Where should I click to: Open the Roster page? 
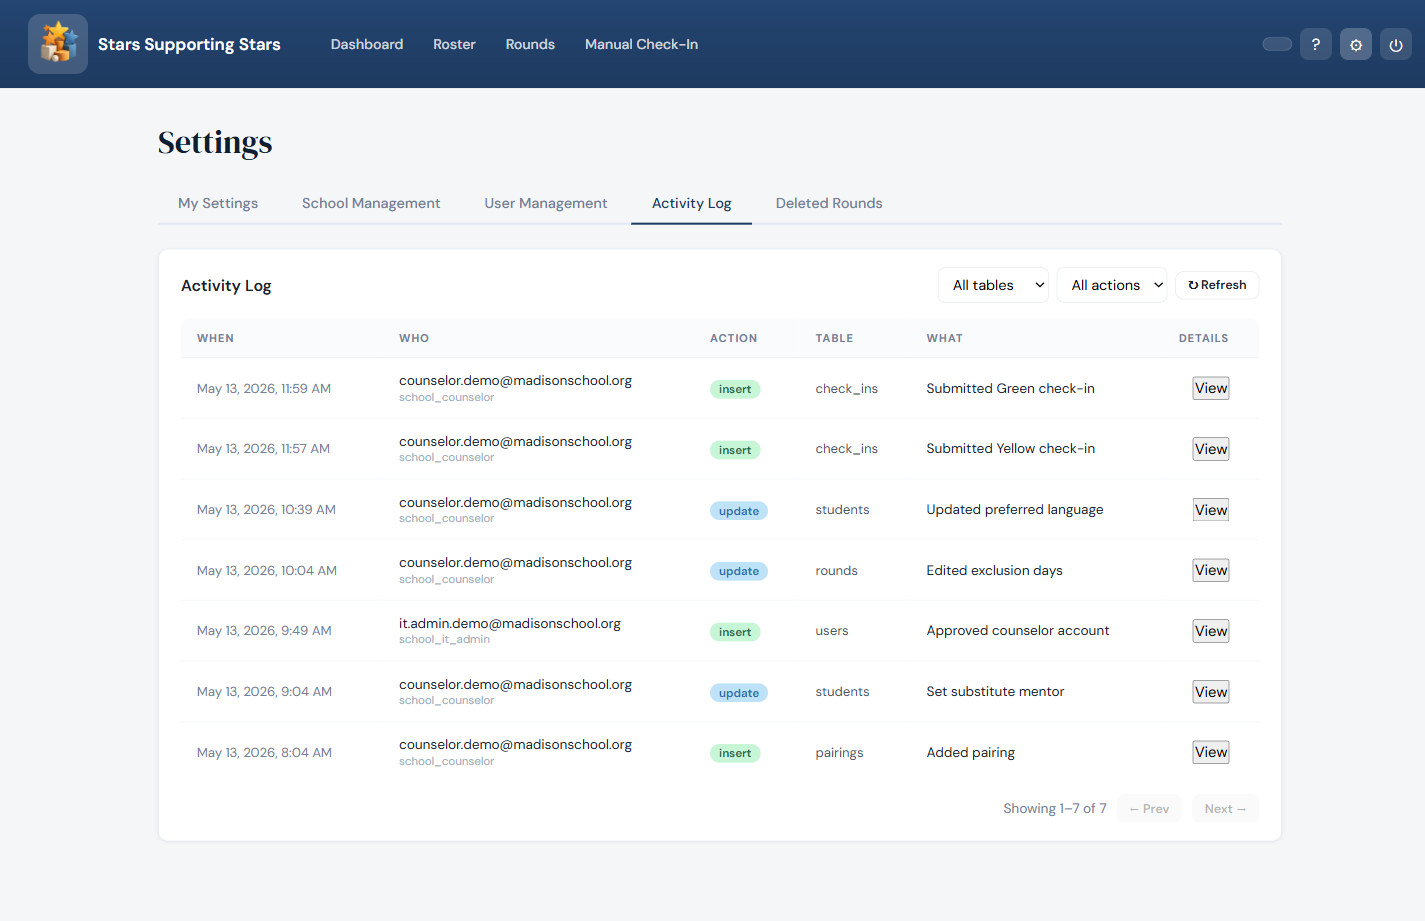click(454, 44)
